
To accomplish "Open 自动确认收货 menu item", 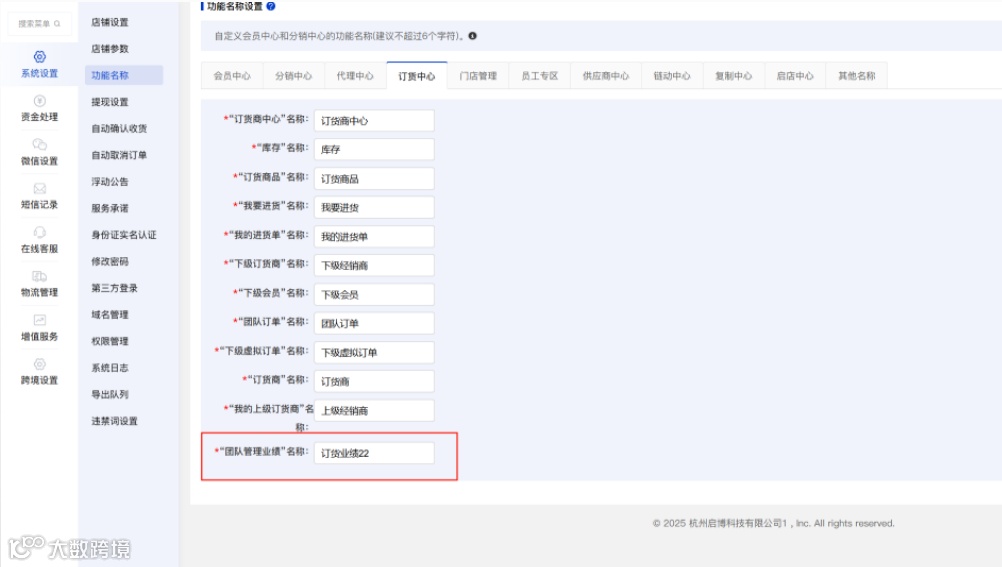I will 119,128.
